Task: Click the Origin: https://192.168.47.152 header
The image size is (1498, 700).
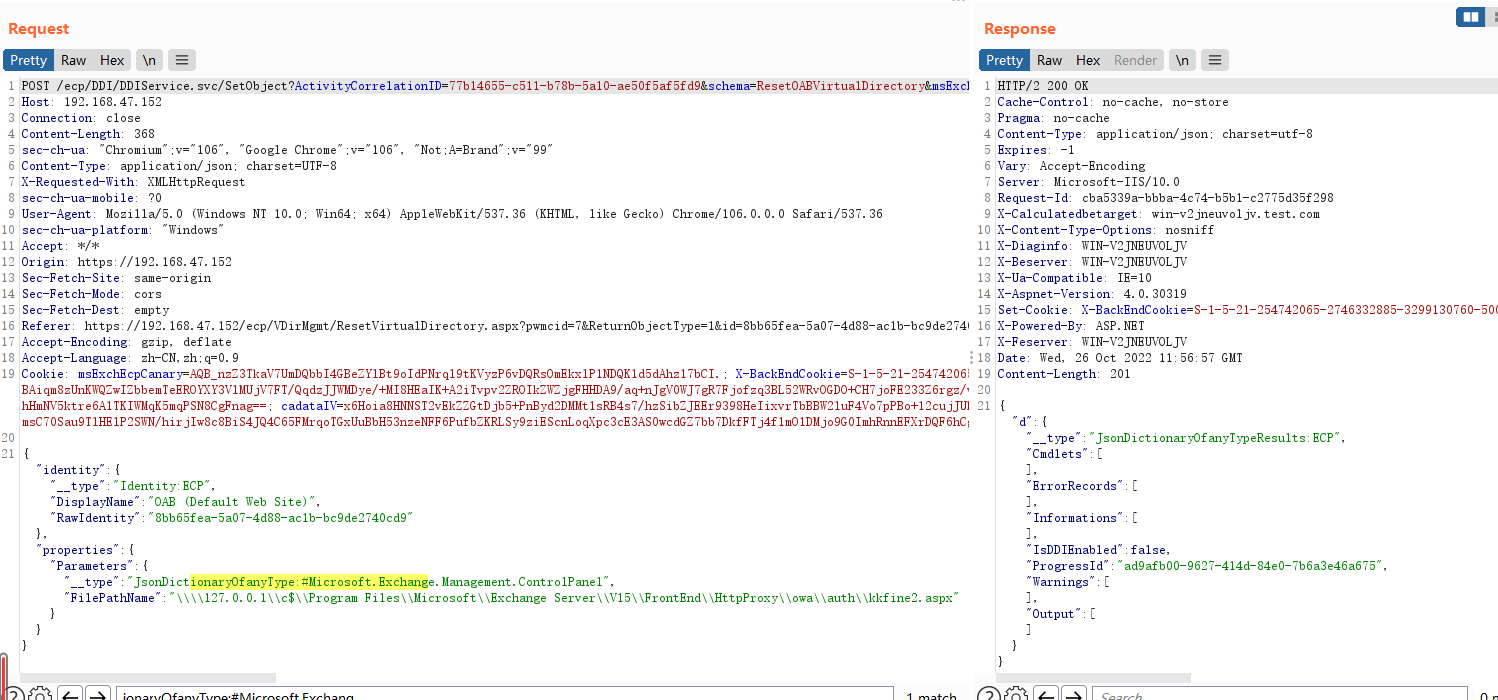Action: (127, 262)
